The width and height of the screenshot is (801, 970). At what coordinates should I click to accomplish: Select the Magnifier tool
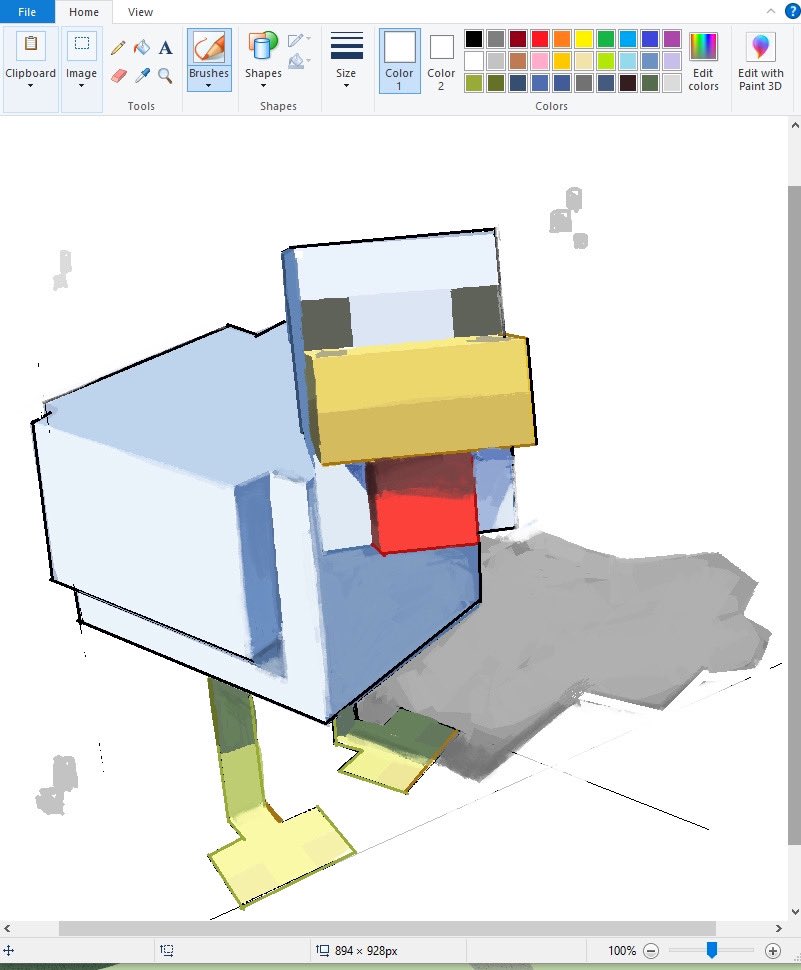pos(164,74)
